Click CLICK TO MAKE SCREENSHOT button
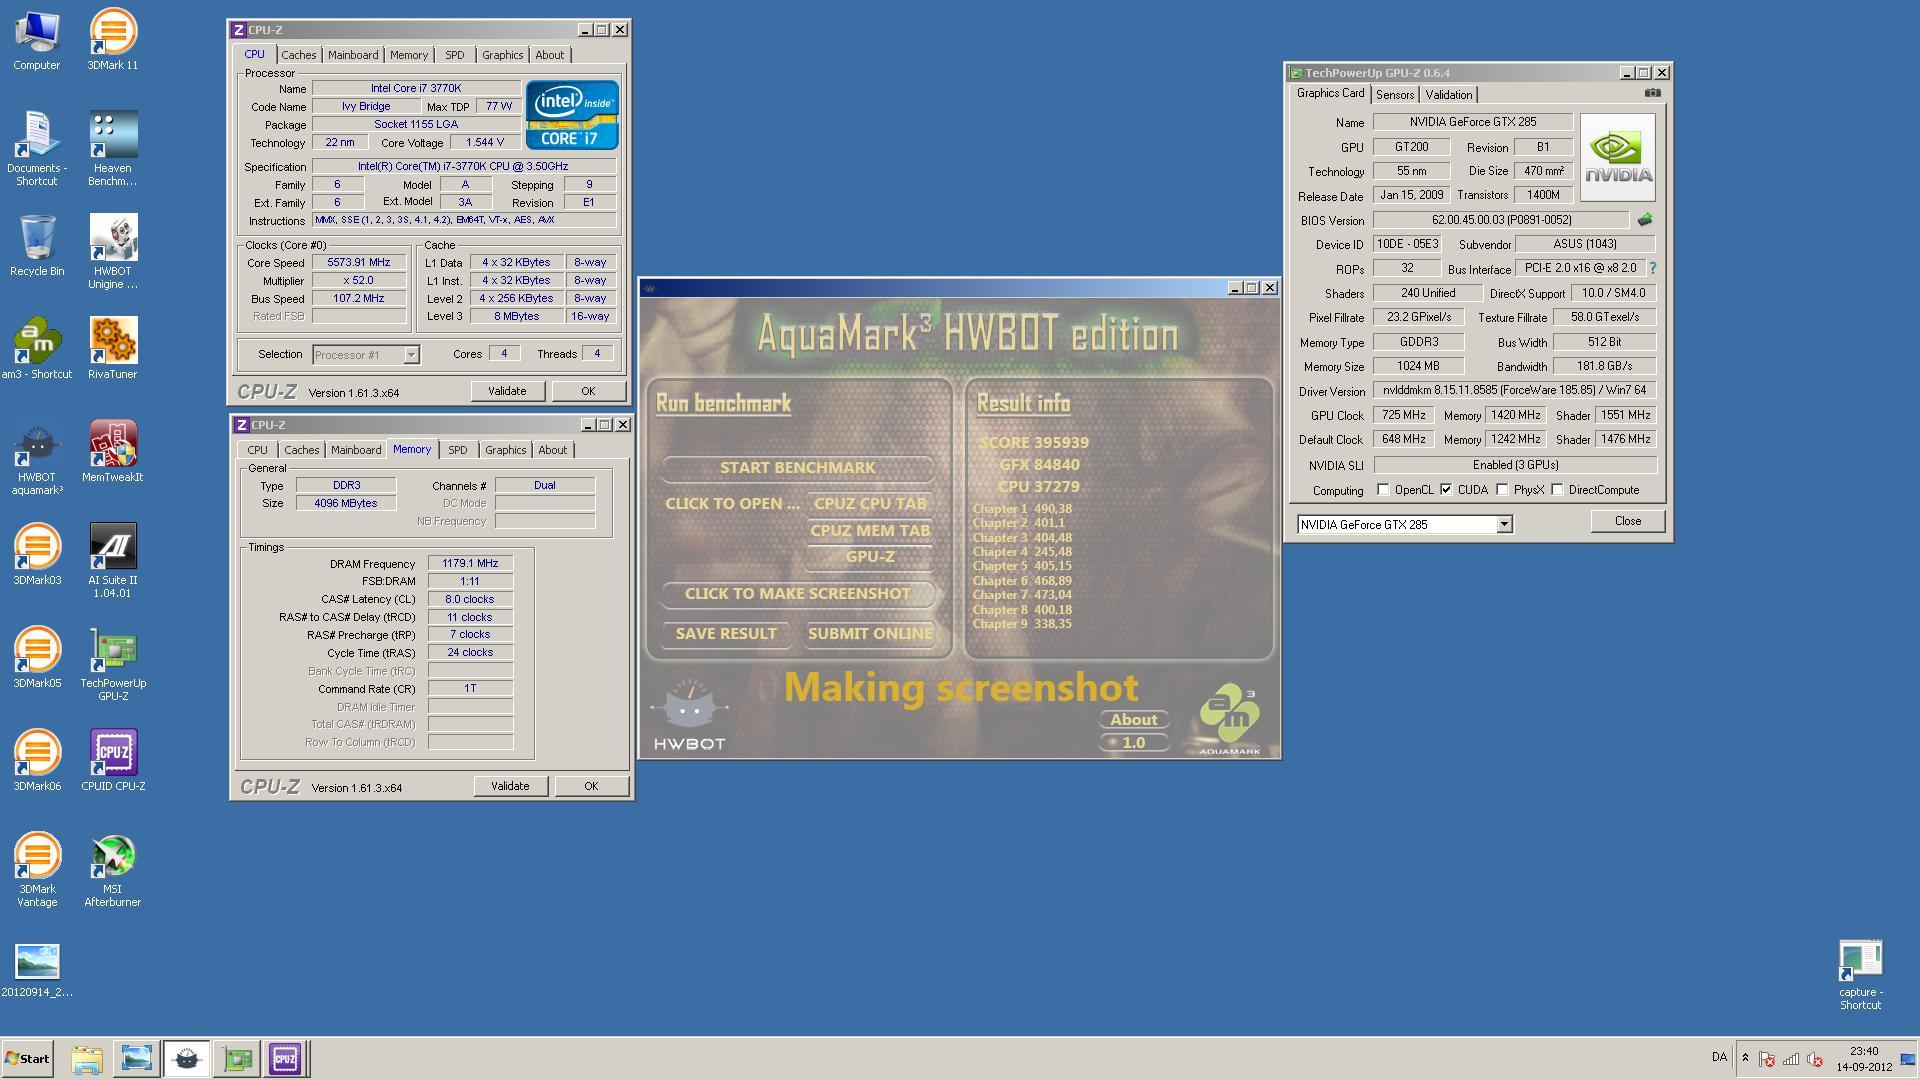This screenshot has width=1920, height=1080. pyautogui.click(x=797, y=594)
